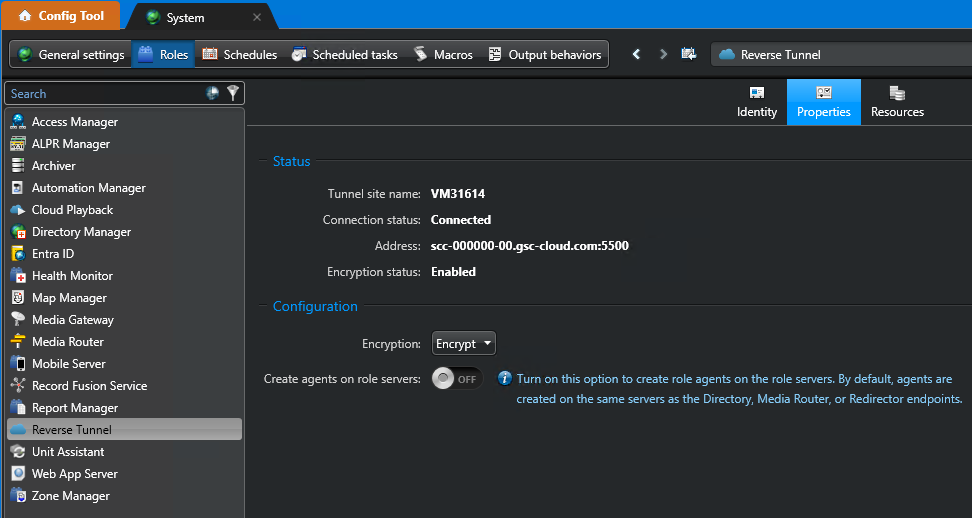This screenshot has width=972, height=518.
Task: Click the browse entities icon beside the arrows
Action: [x=688, y=54]
